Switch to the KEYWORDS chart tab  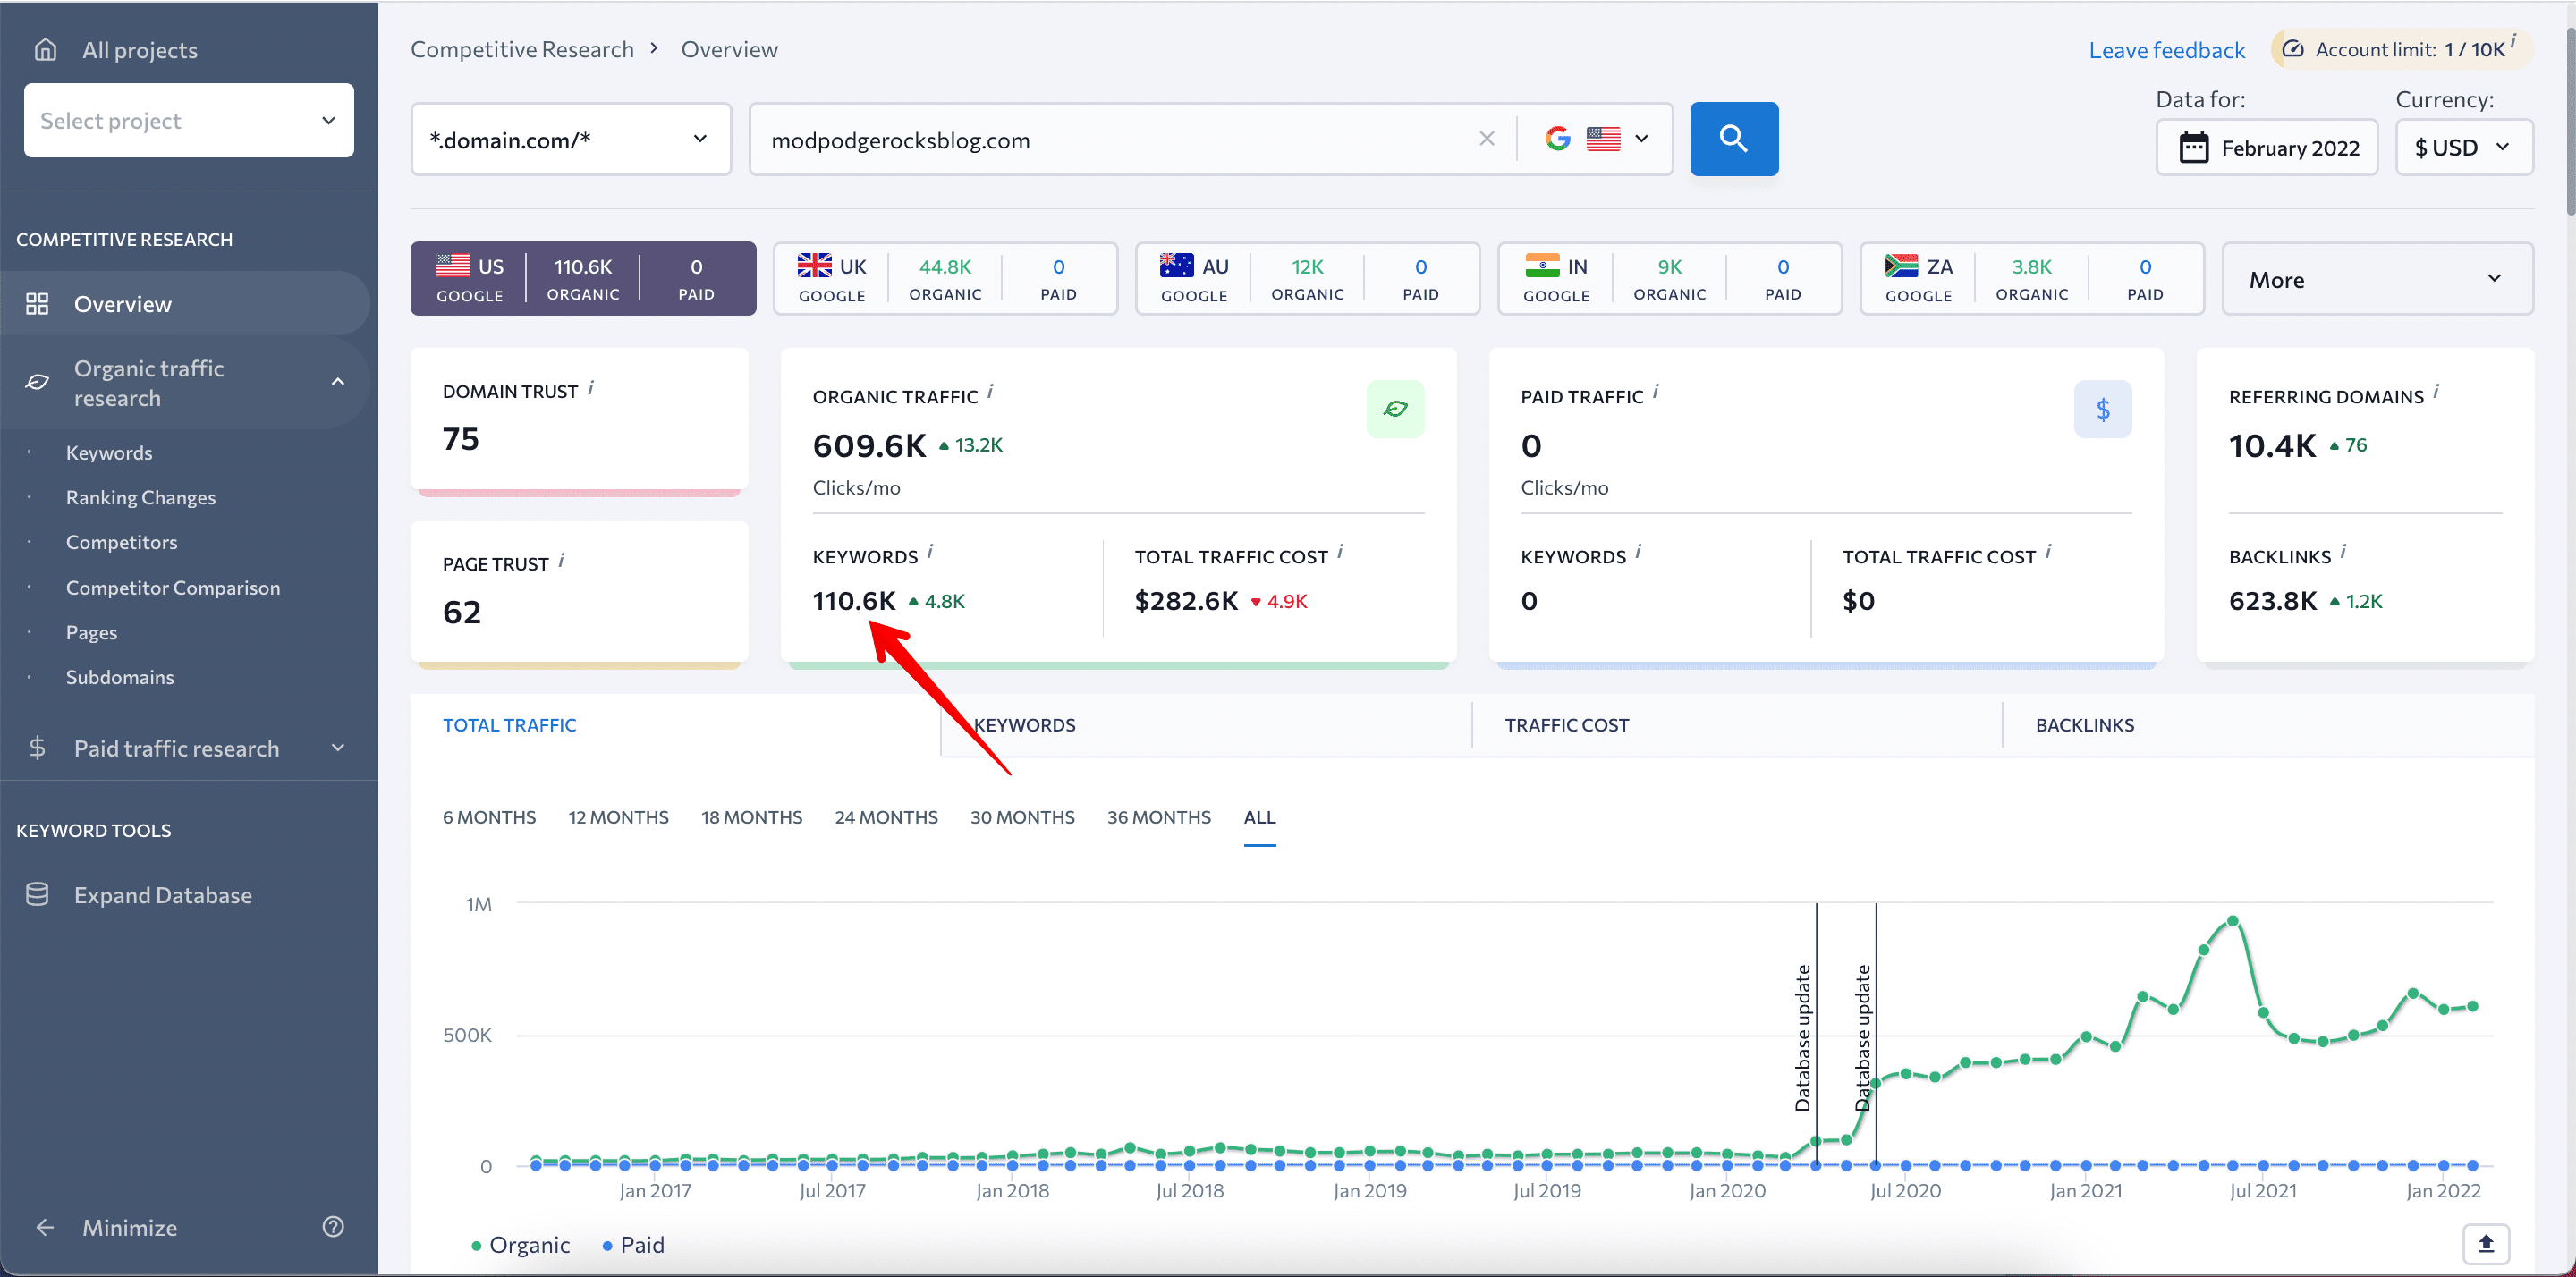tap(1024, 725)
